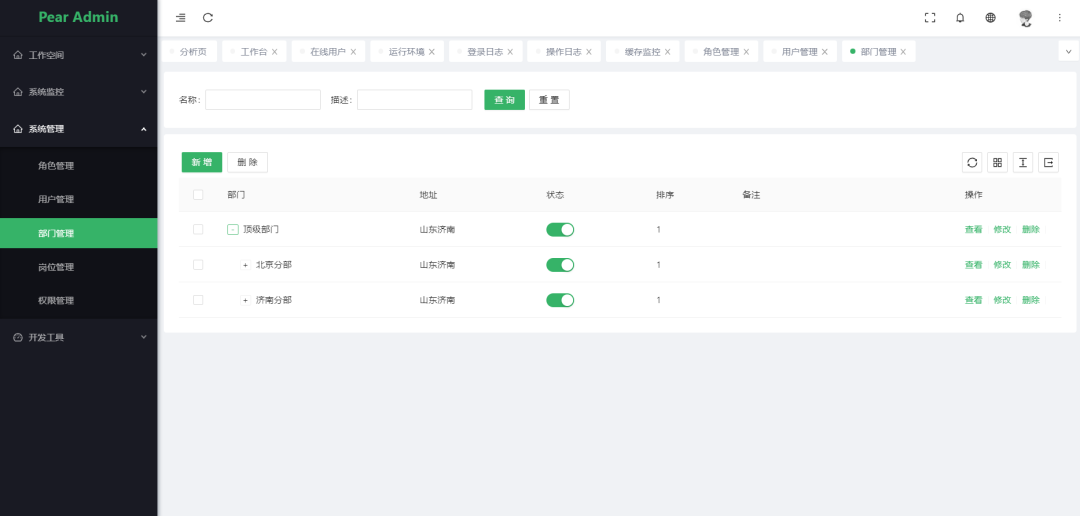Refresh the table with toolbar icon

click(972, 162)
